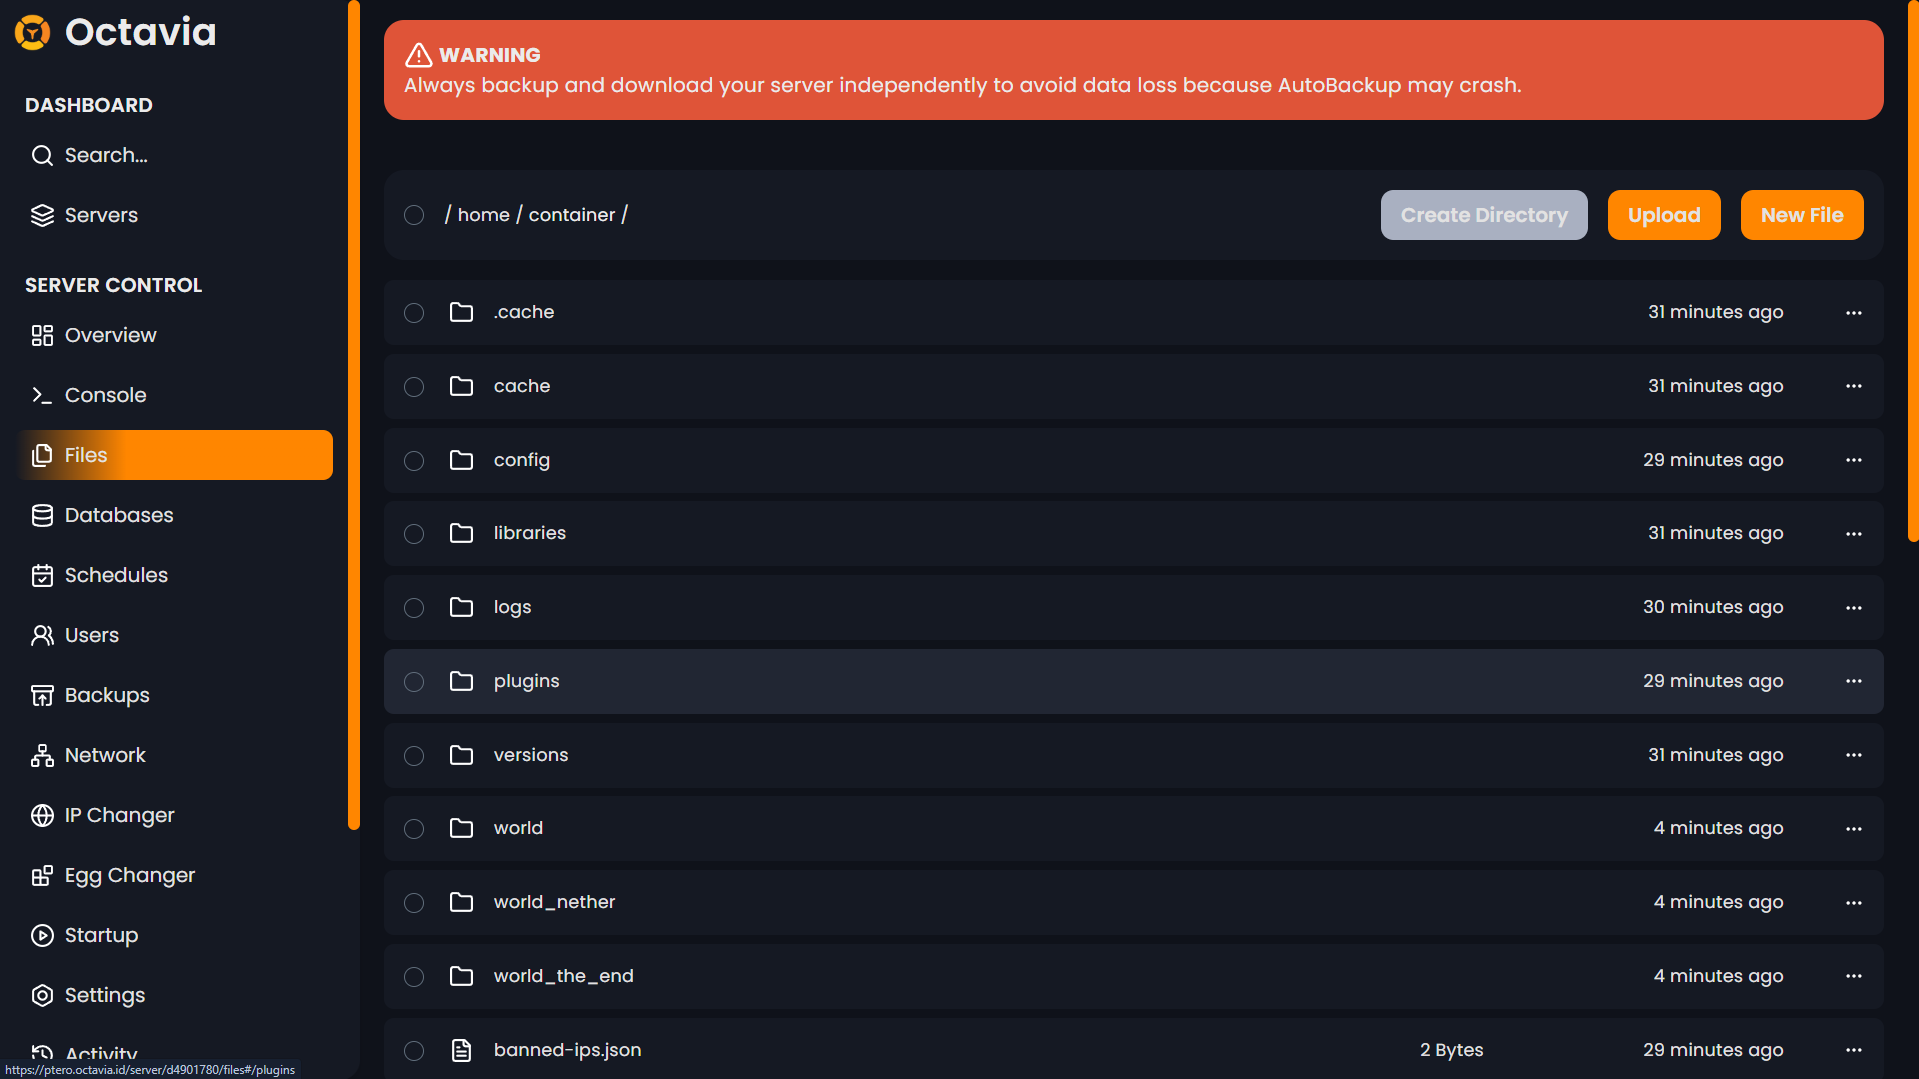Viewport: 1919px width, 1079px height.
Task: Open three-dot menu for world_nether folder
Action: (x=1853, y=902)
